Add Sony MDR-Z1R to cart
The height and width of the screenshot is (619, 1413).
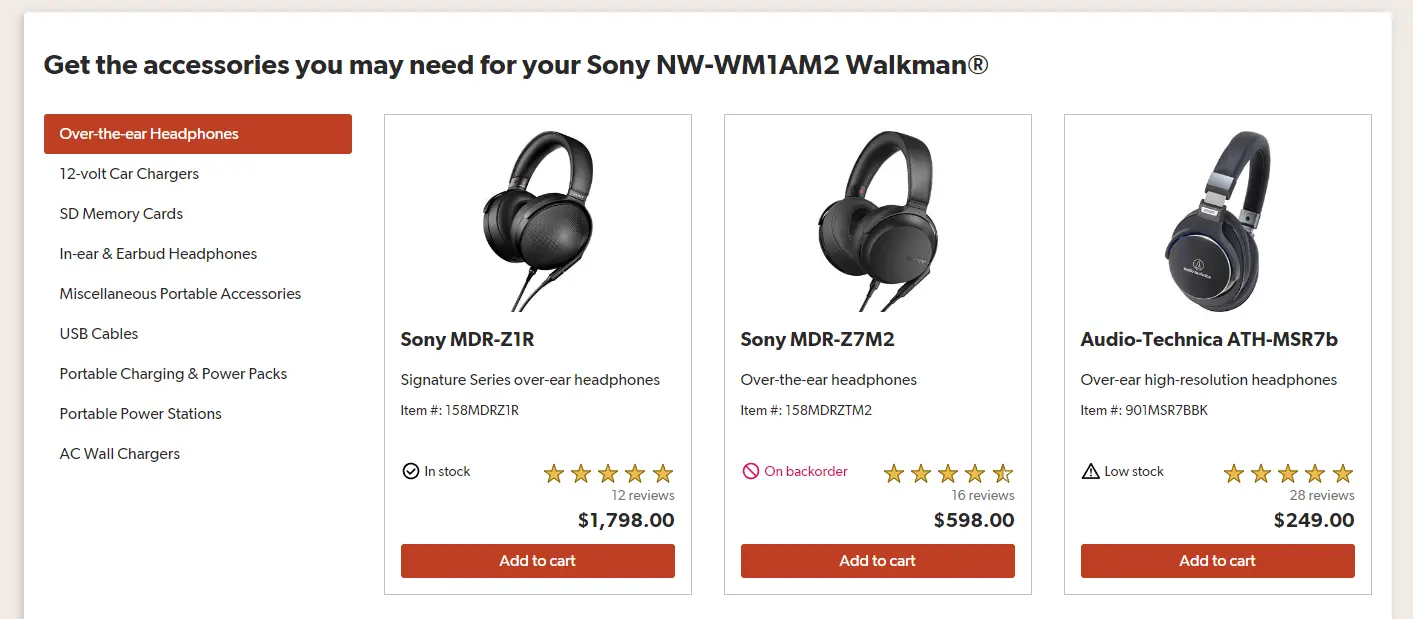click(538, 561)
